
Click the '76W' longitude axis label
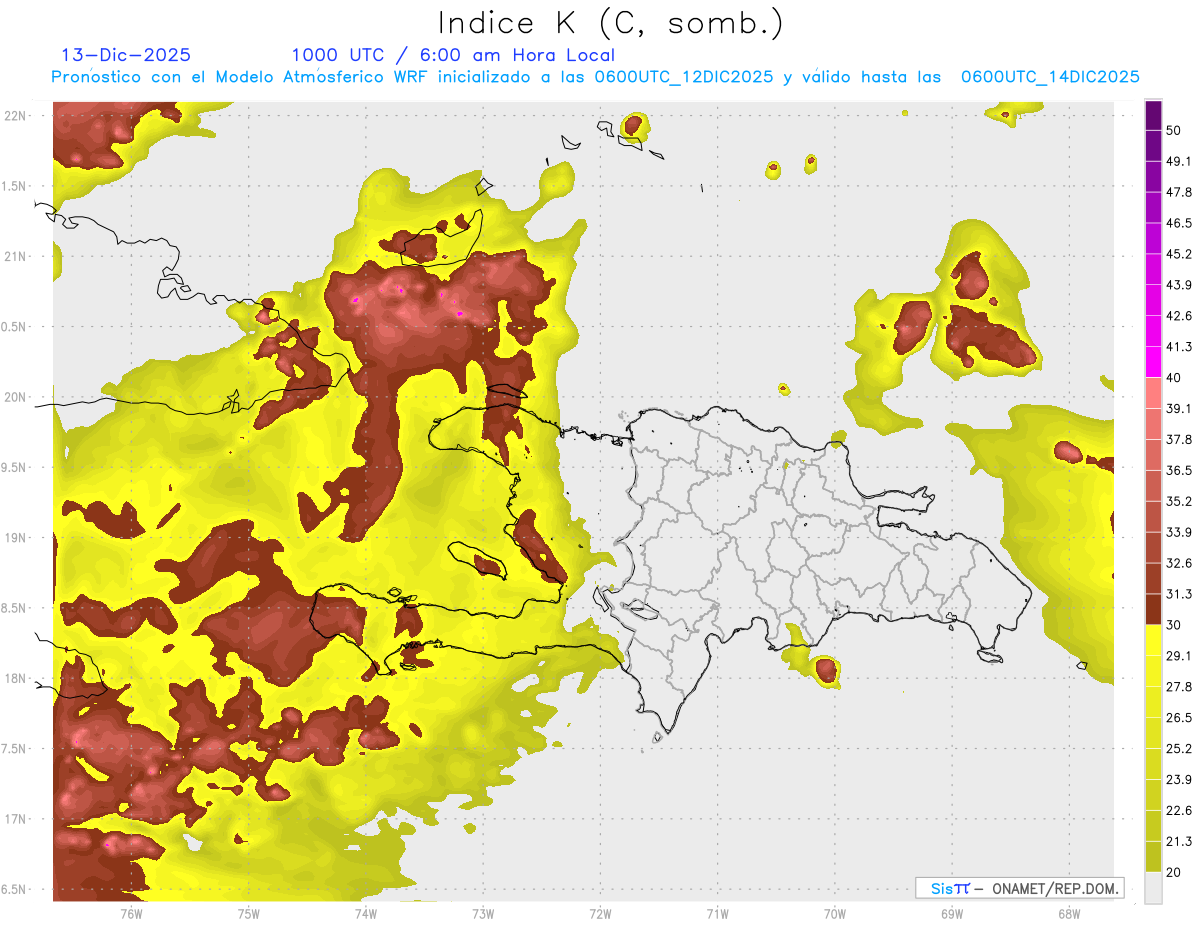(x=131, y=913)
